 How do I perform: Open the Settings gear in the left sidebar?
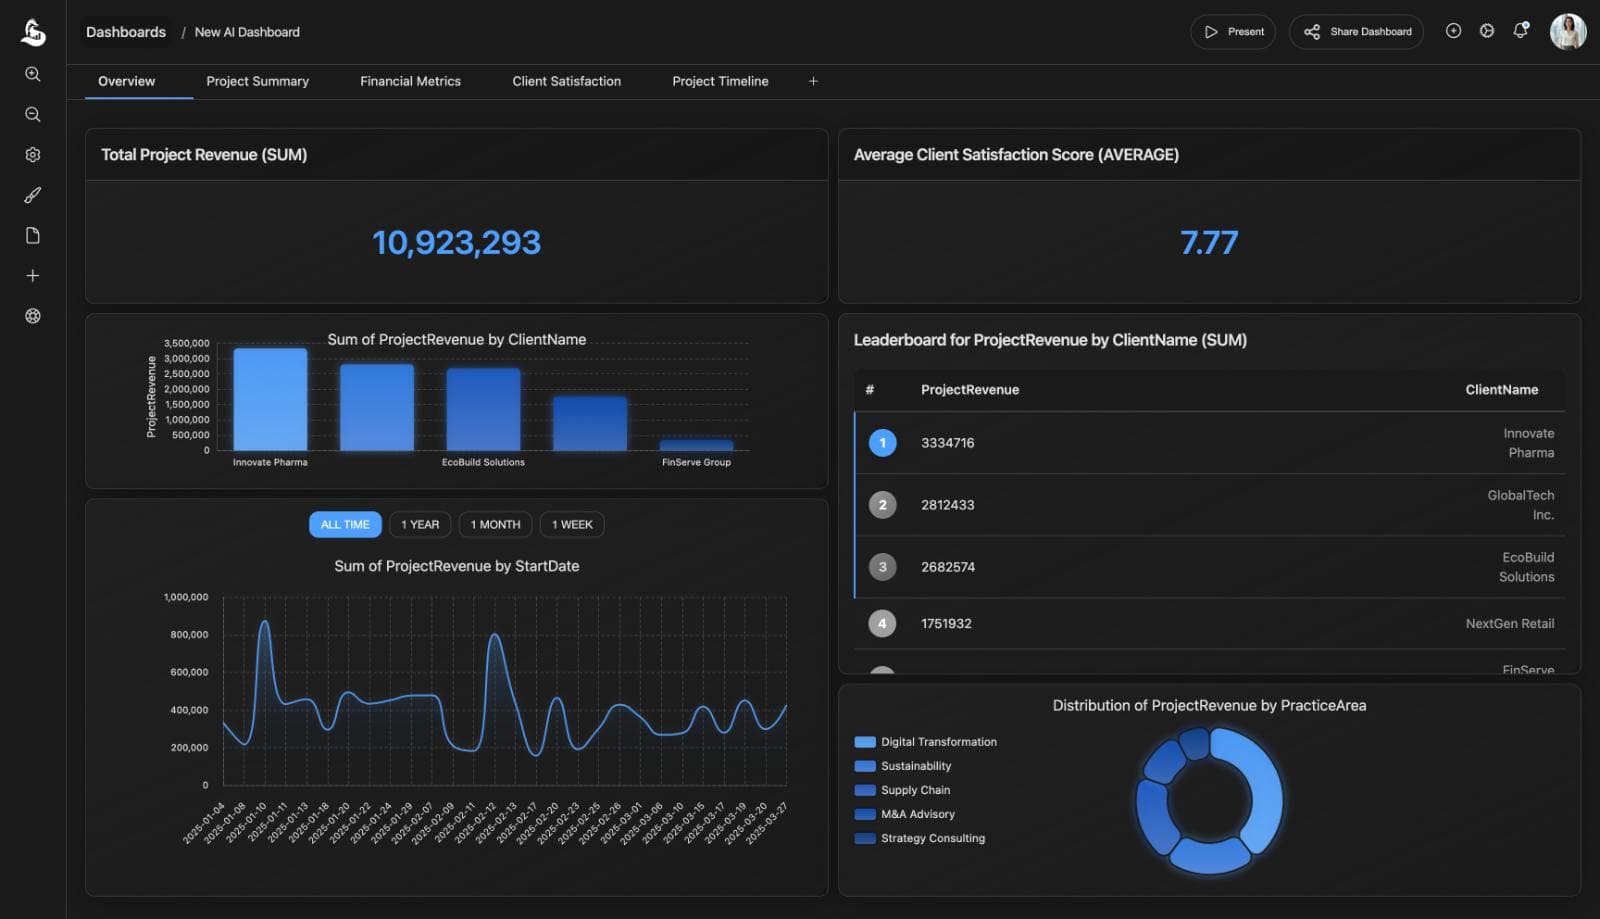(x=33, y=154)
